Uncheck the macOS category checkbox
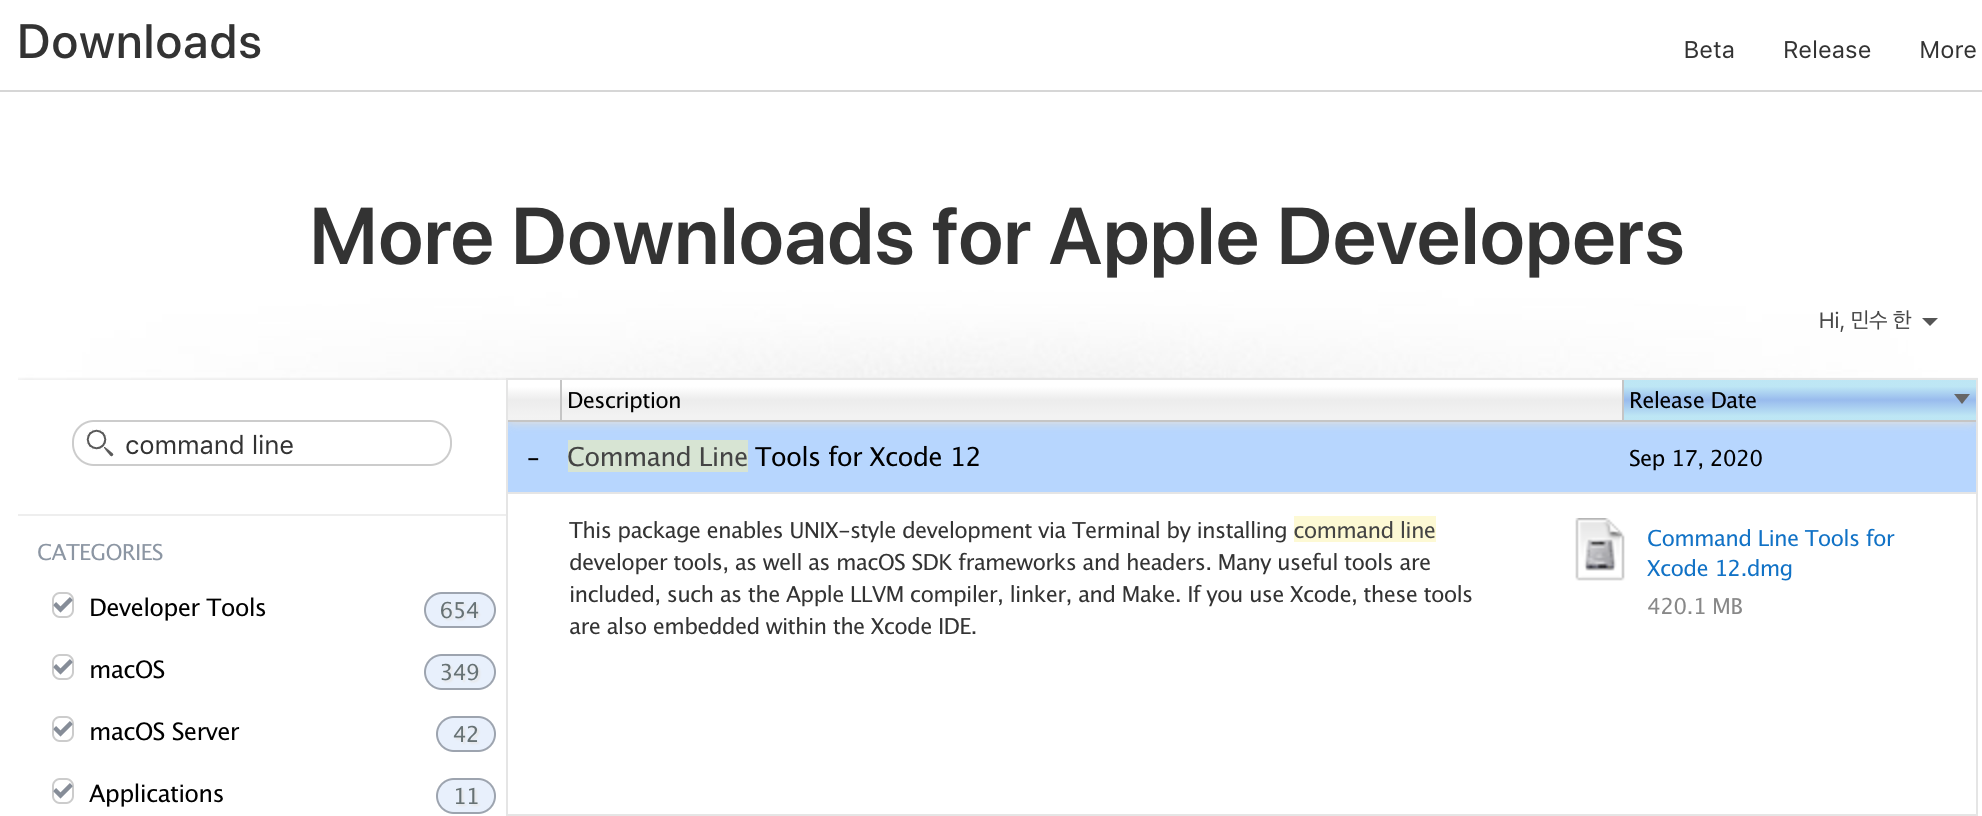Image resolution: width=1982 pixels, height=816 pixels. tap(63, 667)
